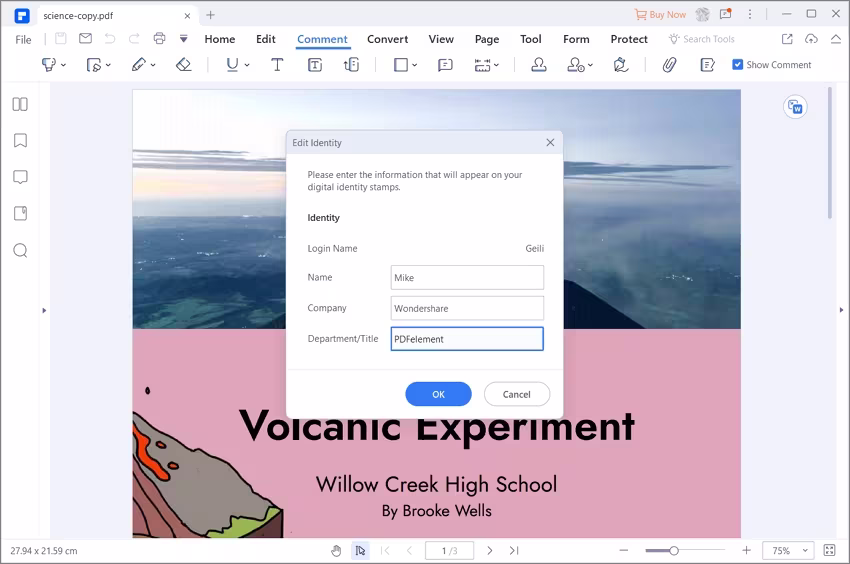Click the Buy Now link
This screenshot has width=850, height=564.
pyautogui.click(x=660, y=15)
